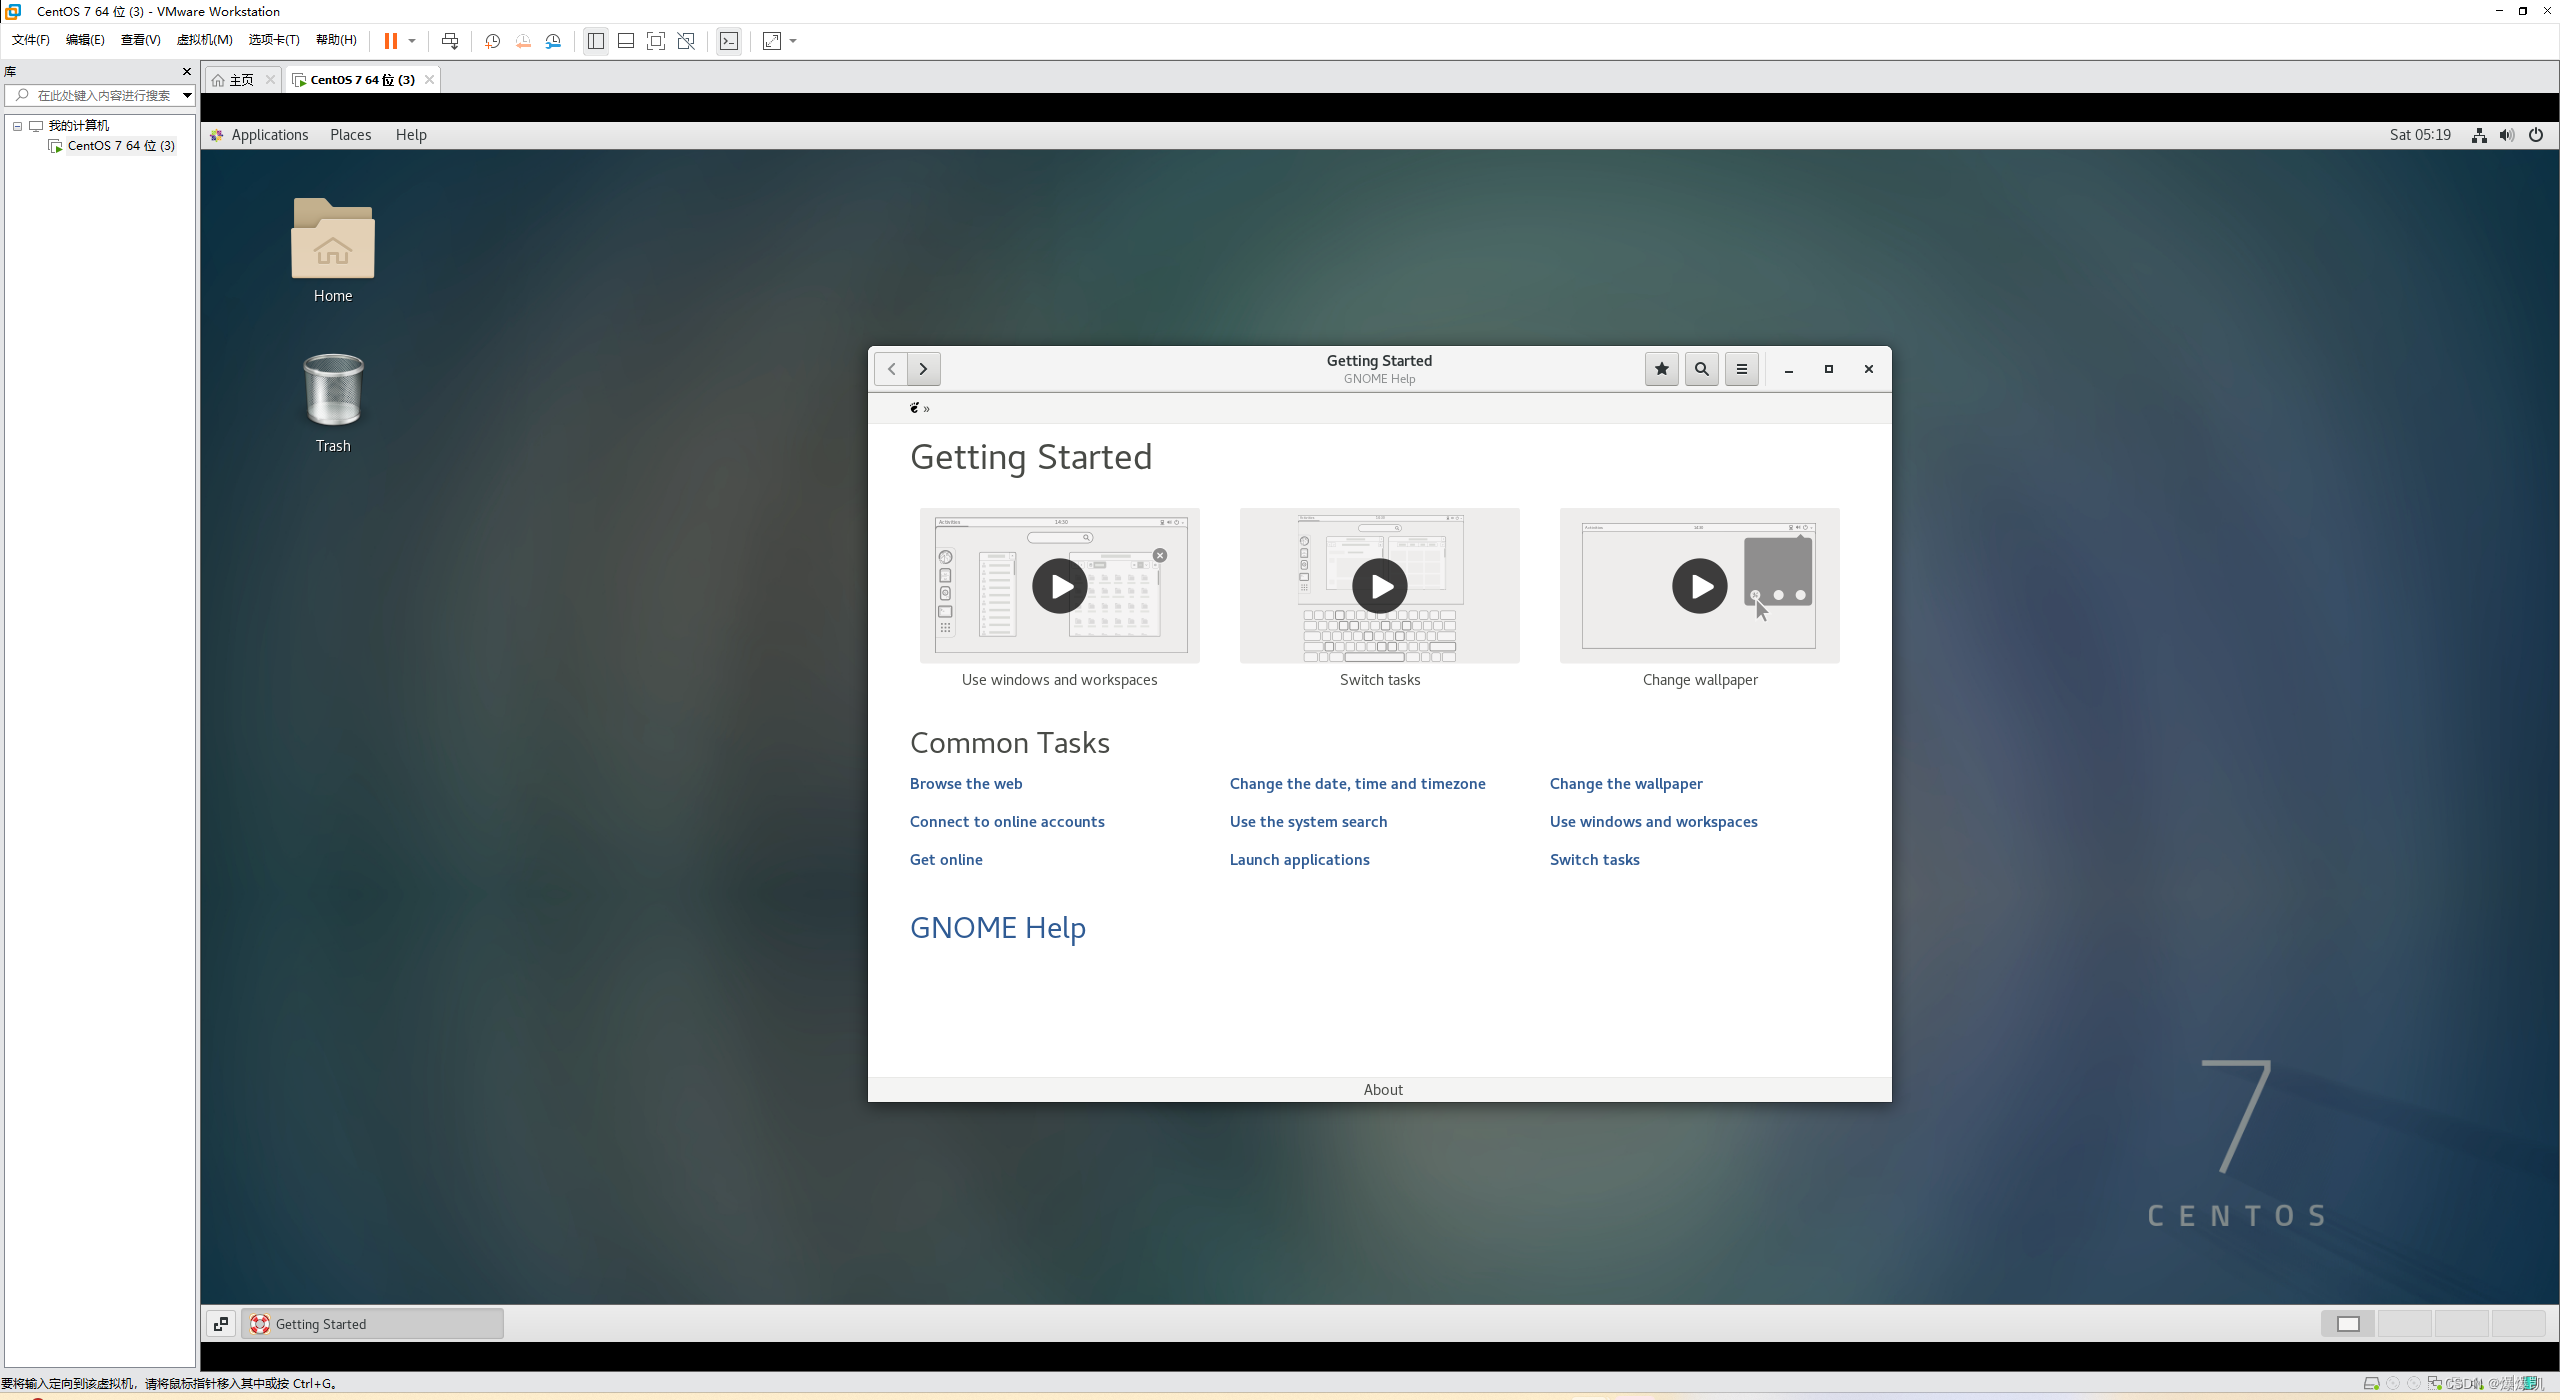Open the dropdown arrow beside the pause button
2560x1400 pixels.
[412, 41]
